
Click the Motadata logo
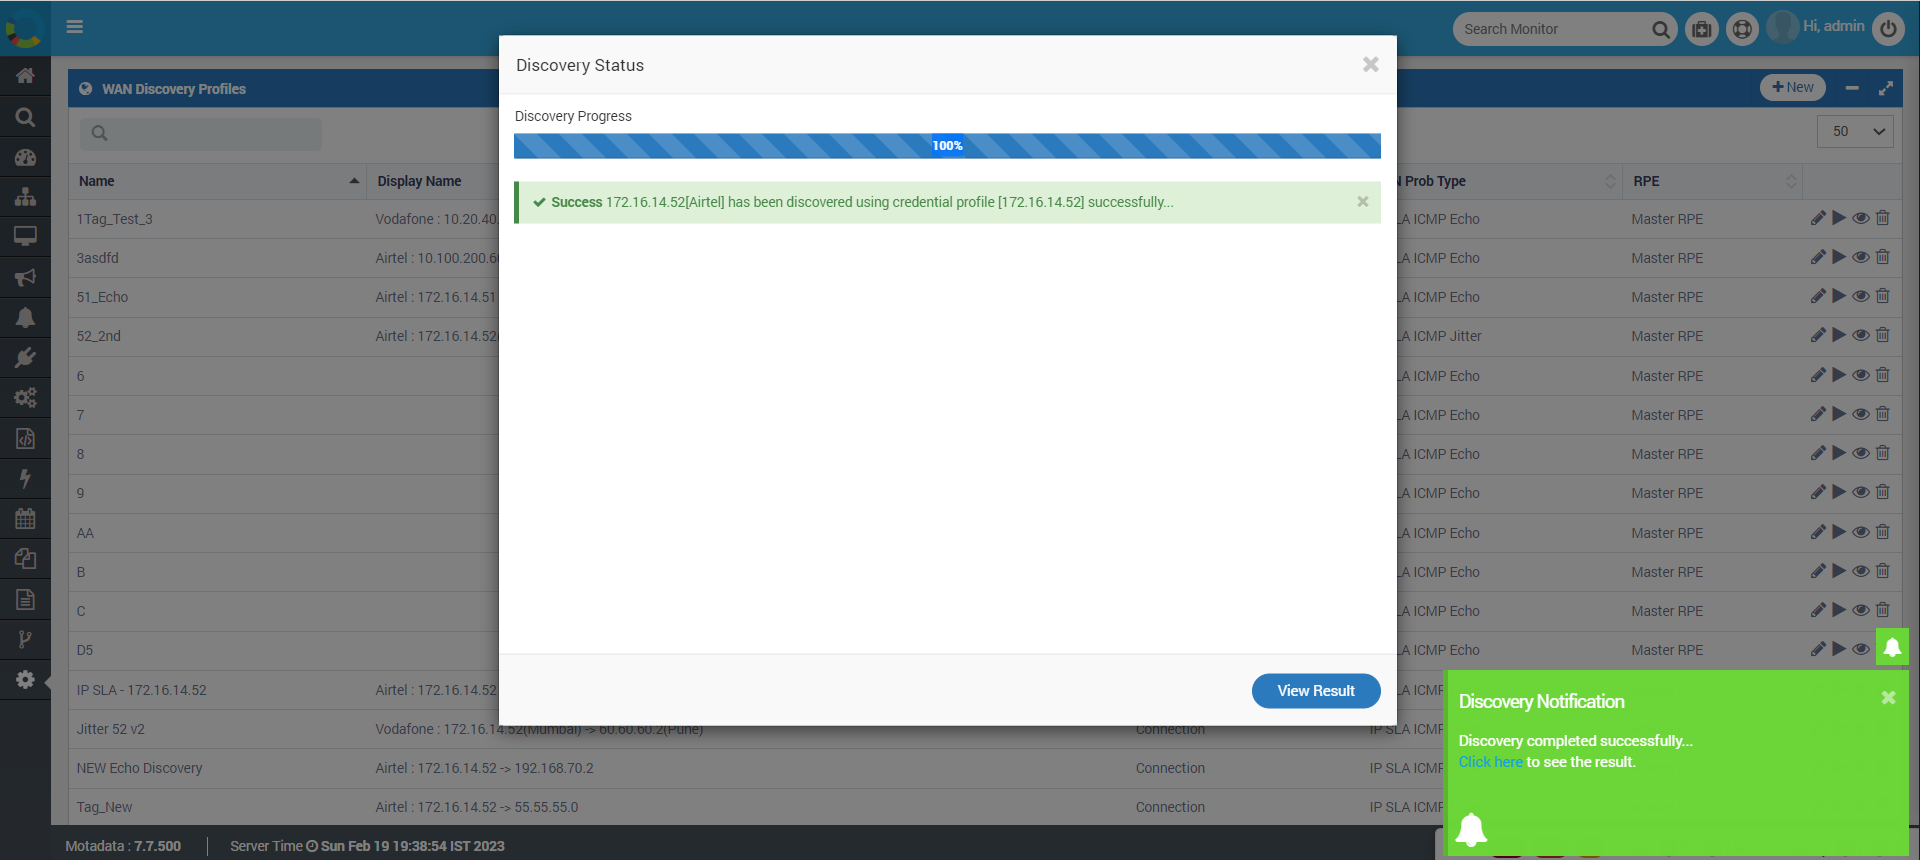[x=24, y=28]
